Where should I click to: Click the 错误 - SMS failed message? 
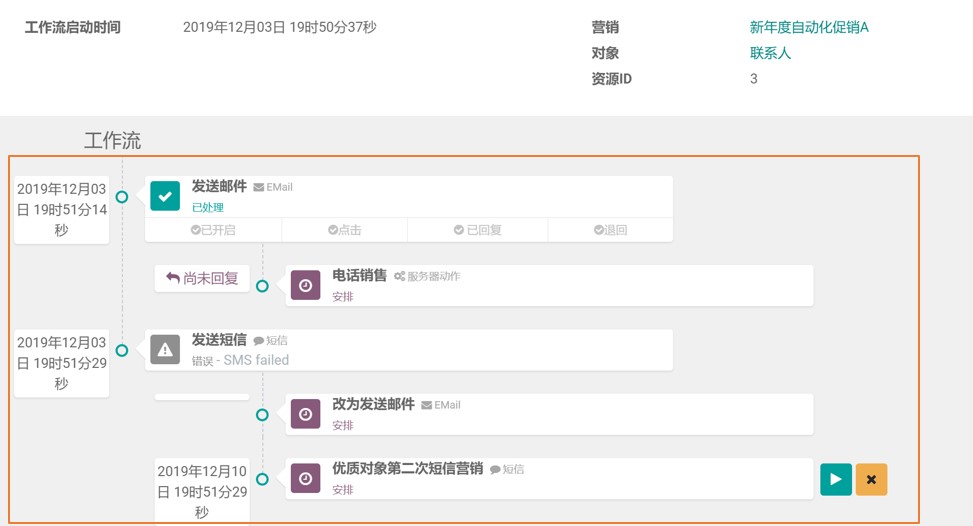(240, 360)
